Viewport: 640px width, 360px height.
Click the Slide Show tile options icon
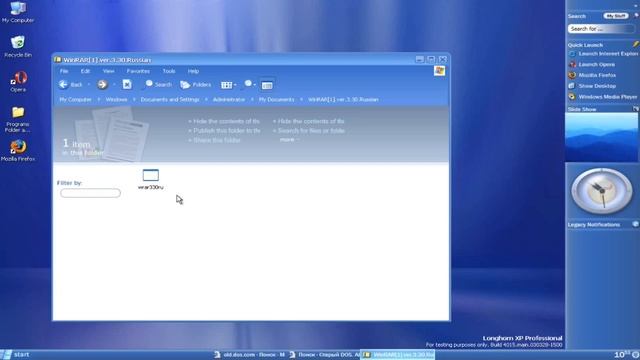(x=636, y=109)
